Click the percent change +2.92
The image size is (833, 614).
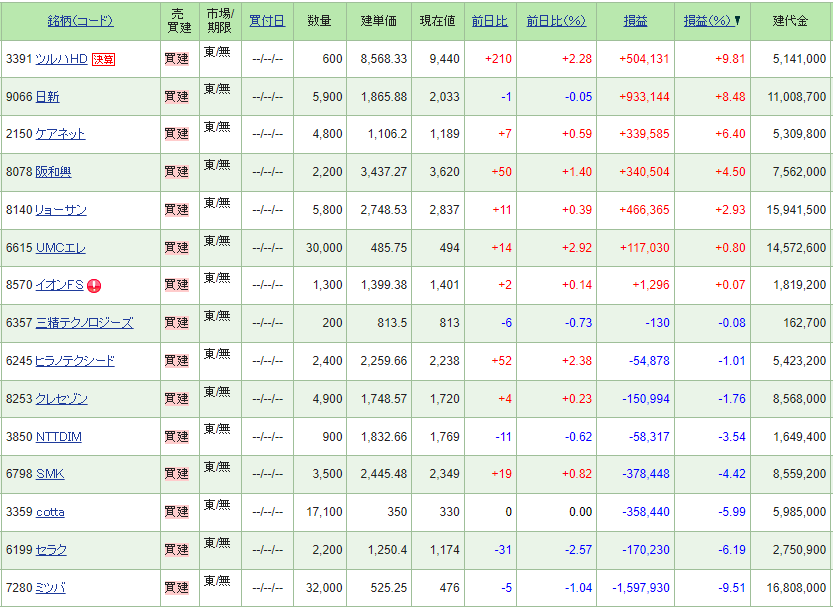pos(577,248)
